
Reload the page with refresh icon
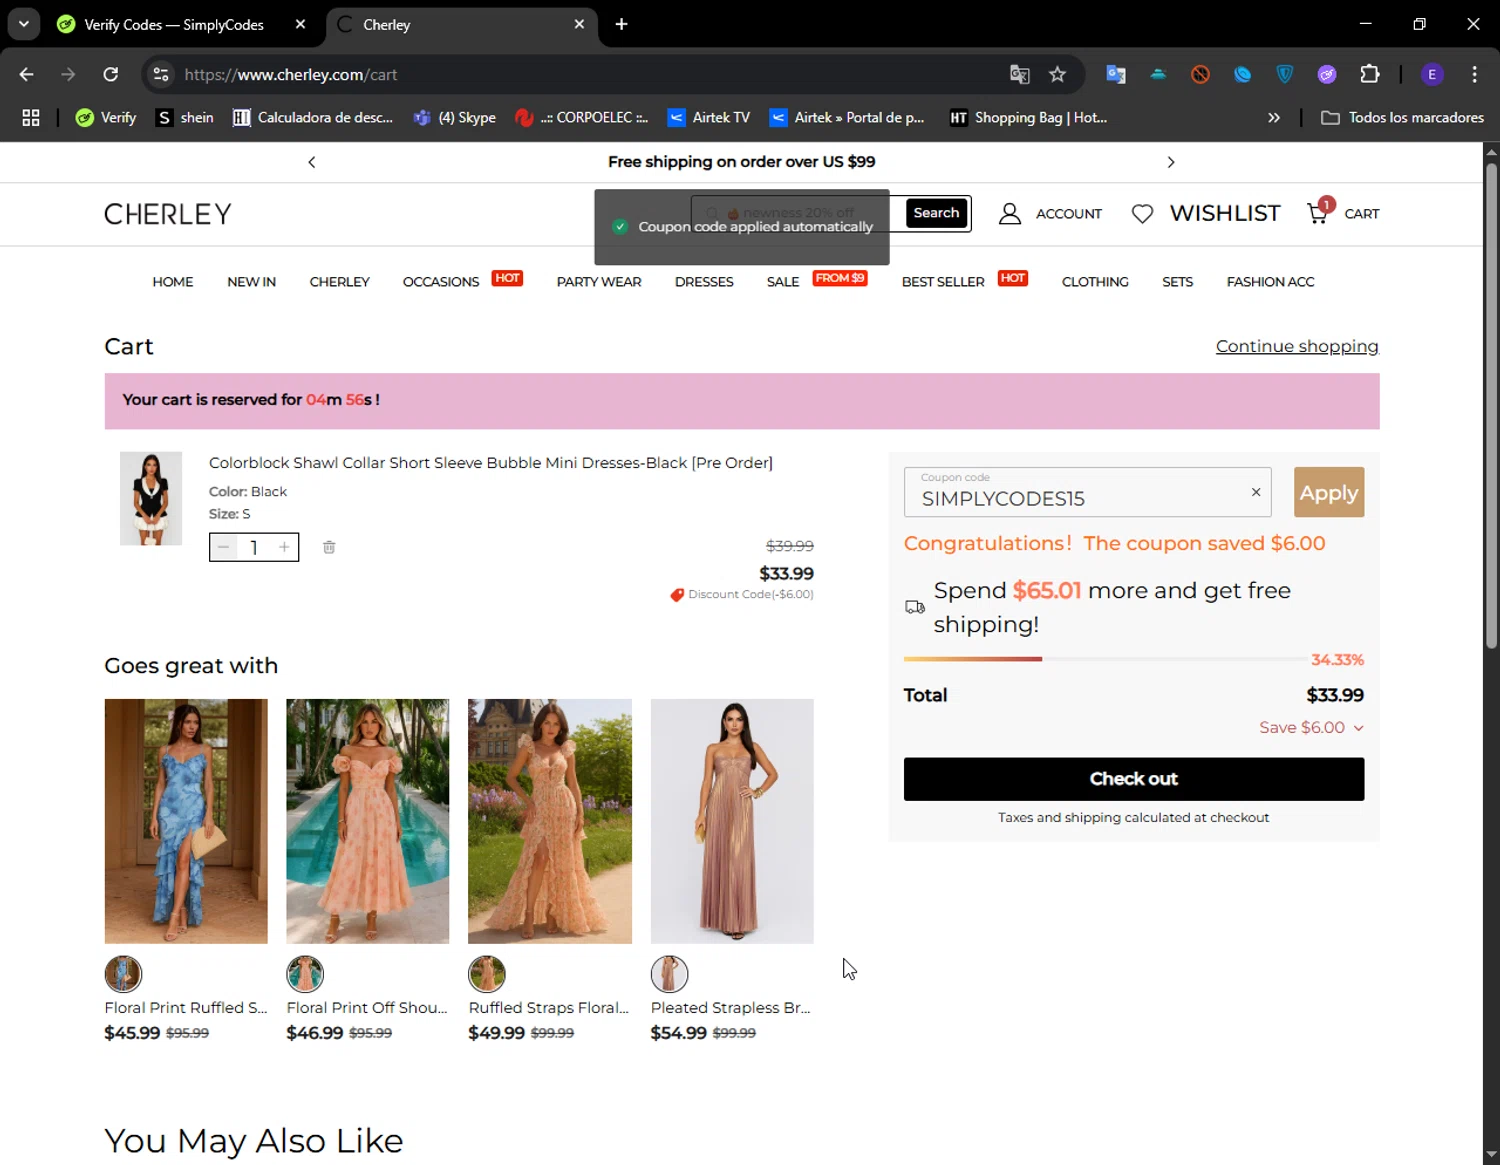111,74
